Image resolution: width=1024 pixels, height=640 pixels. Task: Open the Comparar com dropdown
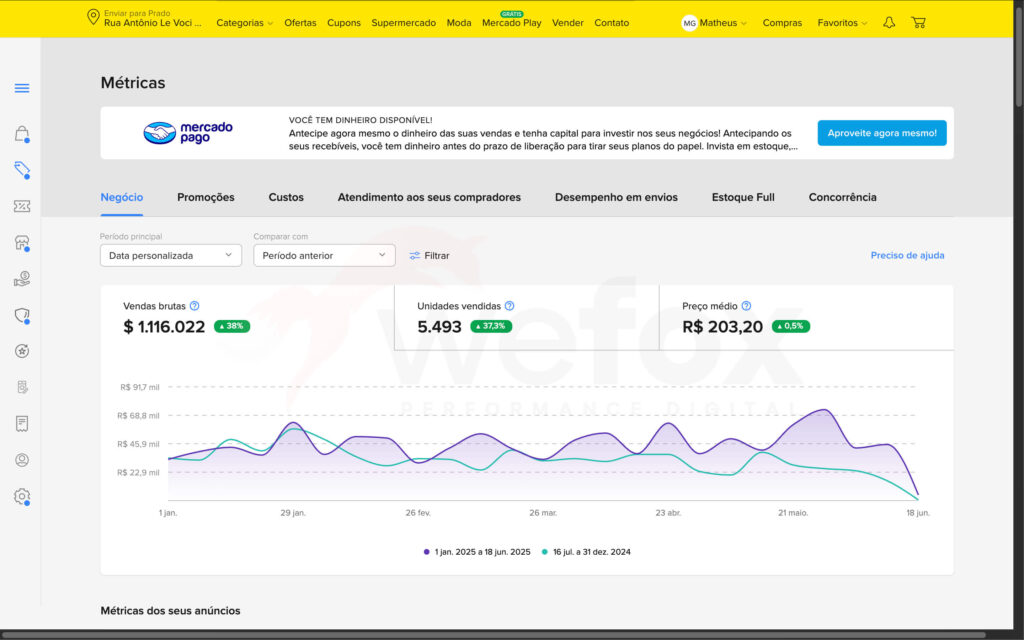324,256
